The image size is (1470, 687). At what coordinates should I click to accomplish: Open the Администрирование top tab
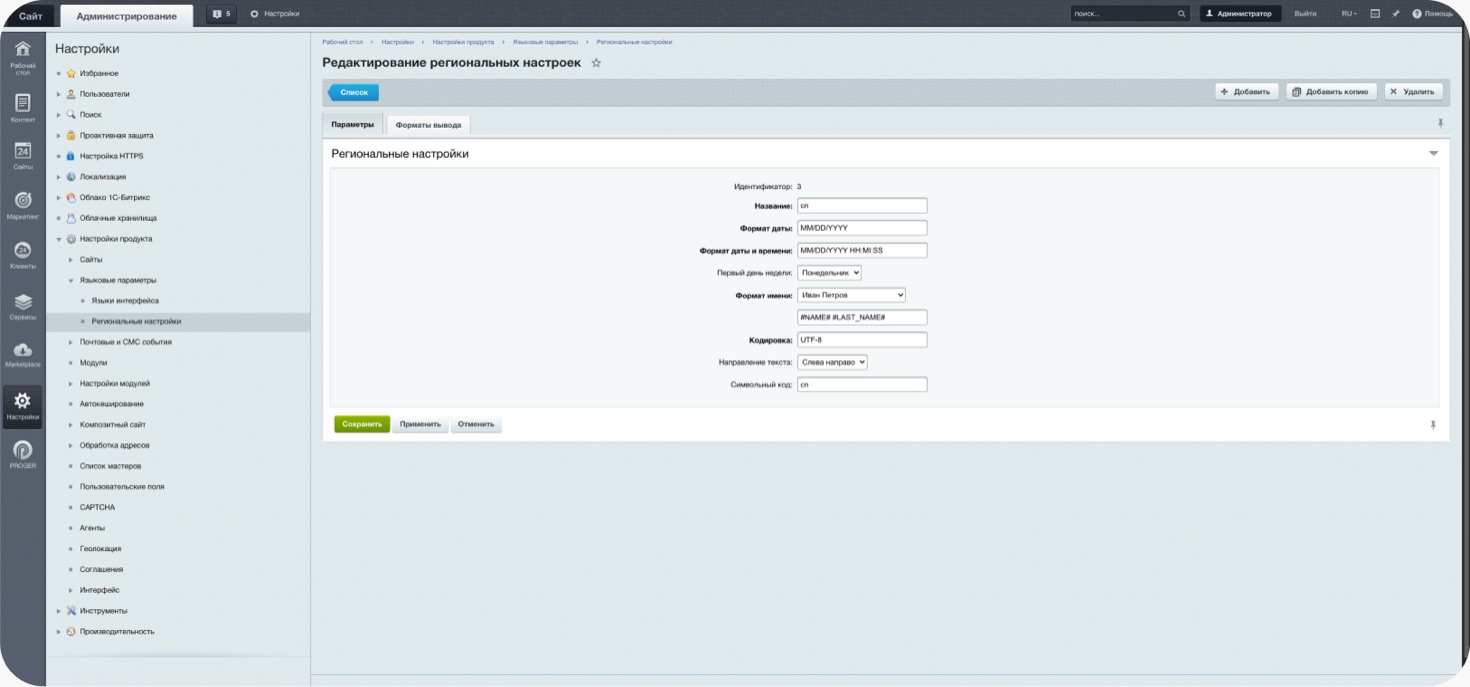click(127, 15)
